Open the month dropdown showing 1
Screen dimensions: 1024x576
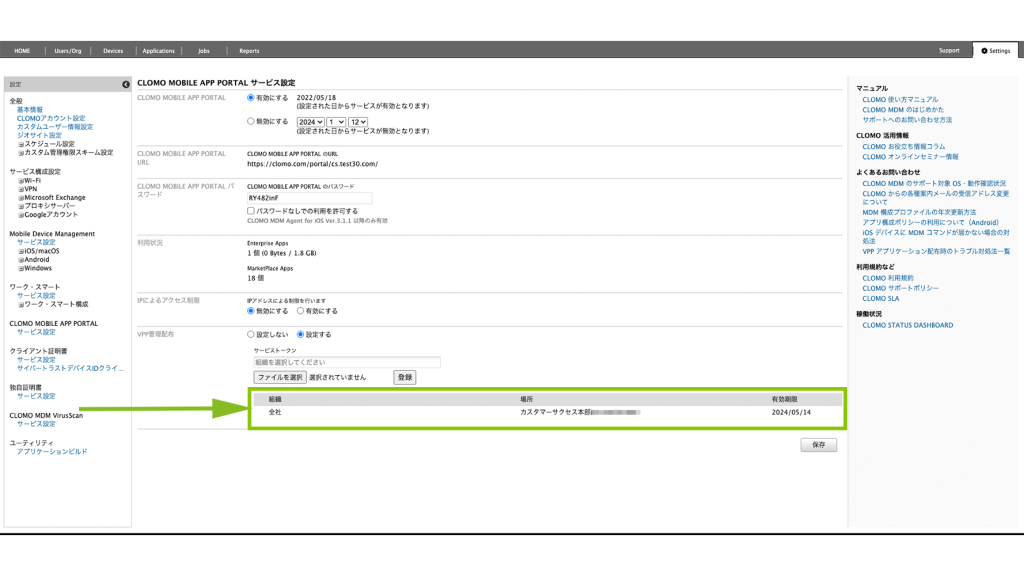[x=336, y=122]
